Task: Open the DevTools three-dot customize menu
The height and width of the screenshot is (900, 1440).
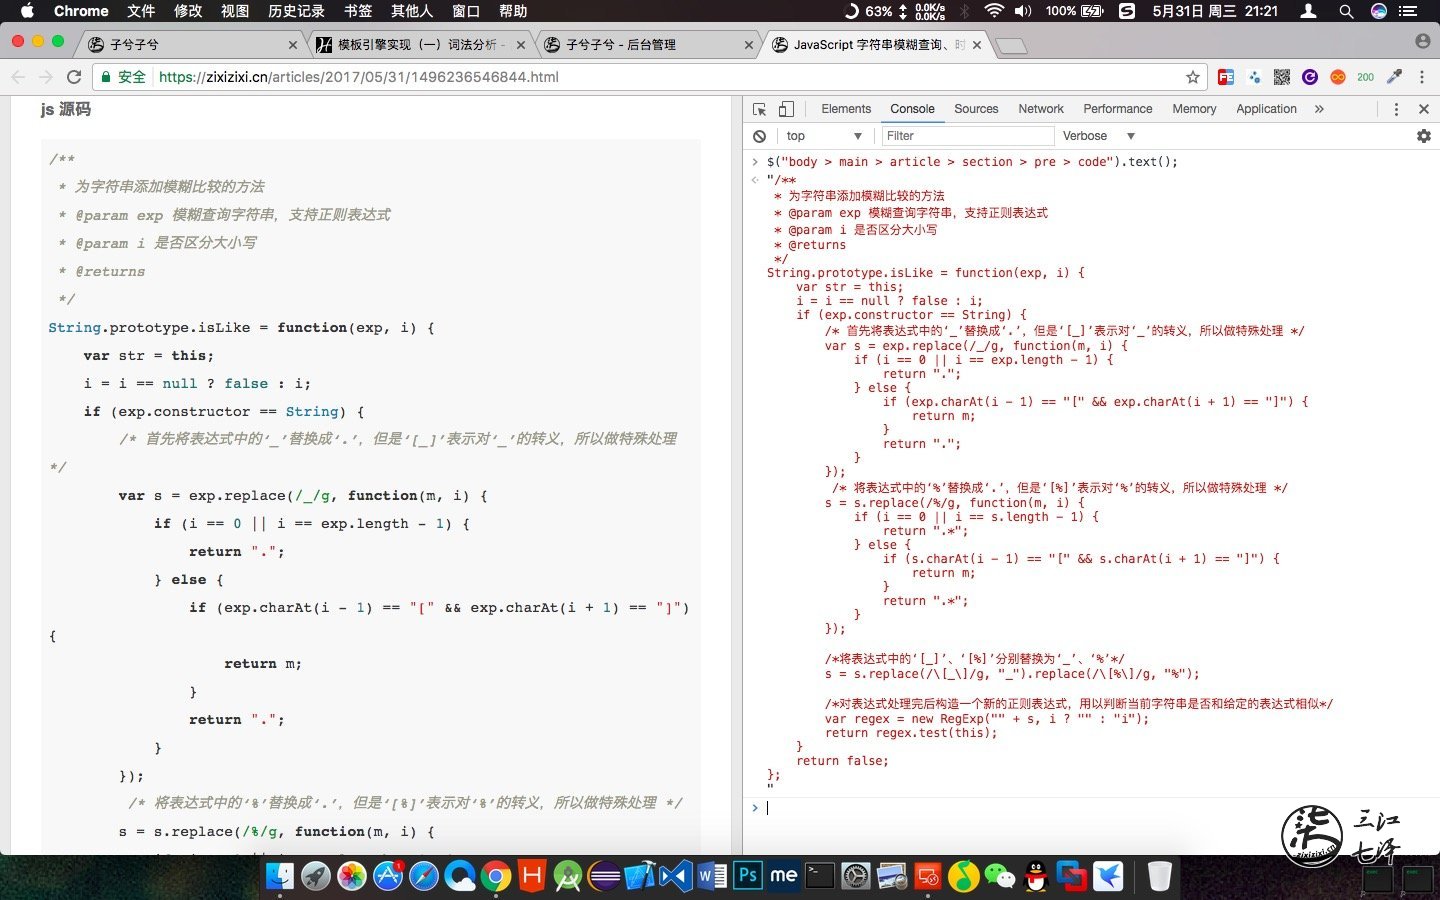Action: (x=1397, y=109)
